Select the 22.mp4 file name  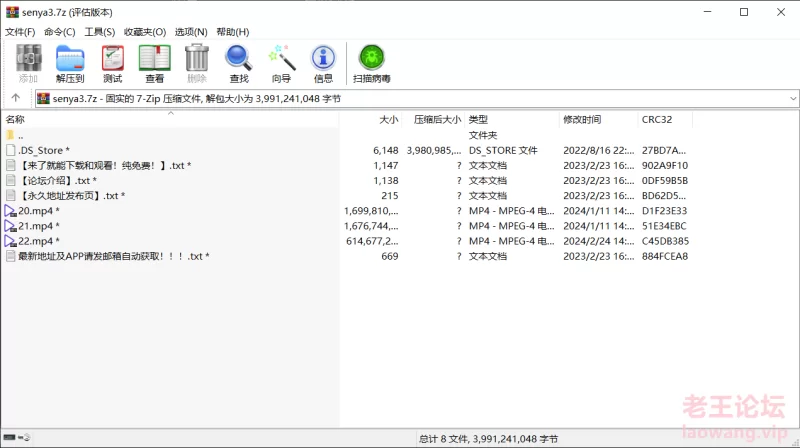39,241
